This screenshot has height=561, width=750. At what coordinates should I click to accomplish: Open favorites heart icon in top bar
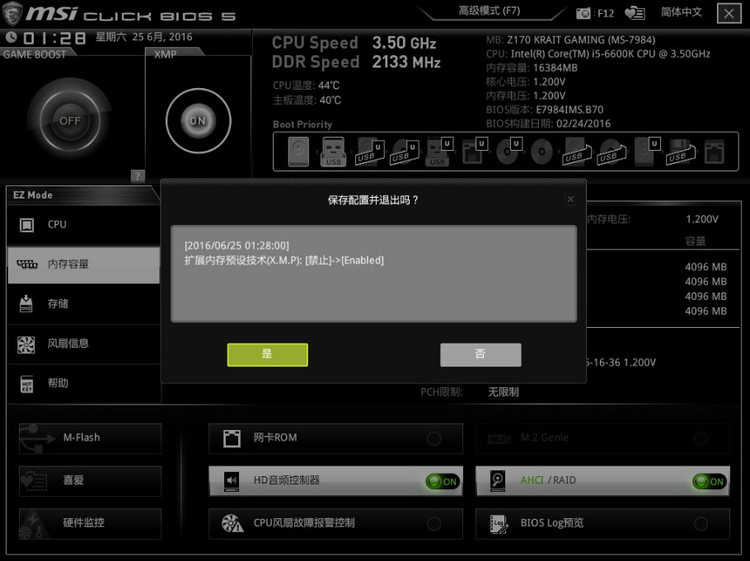pos(635,13)
